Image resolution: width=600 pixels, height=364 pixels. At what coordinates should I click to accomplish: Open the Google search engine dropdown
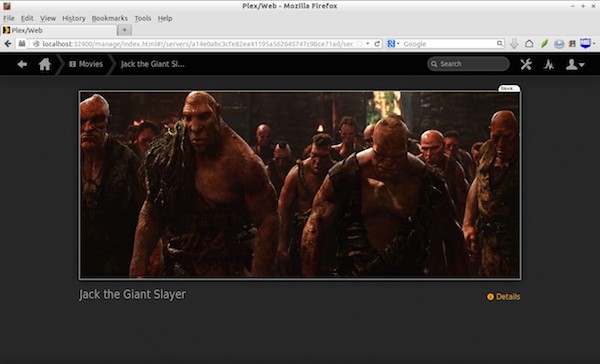tap(393, 44)
